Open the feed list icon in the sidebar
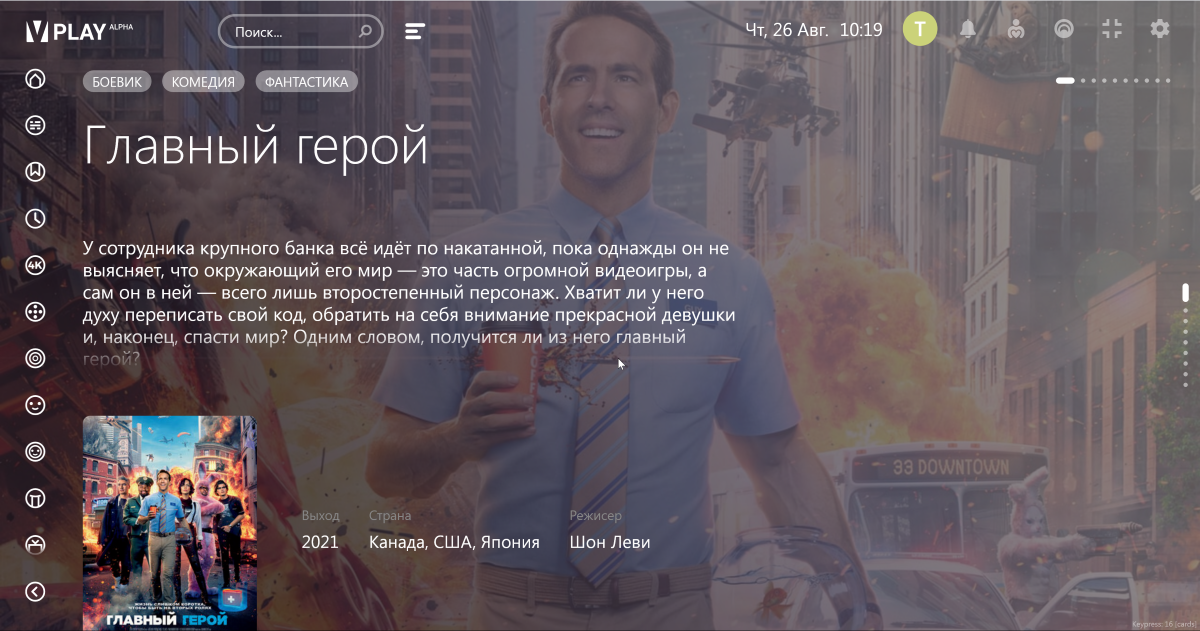 point(35,125)
